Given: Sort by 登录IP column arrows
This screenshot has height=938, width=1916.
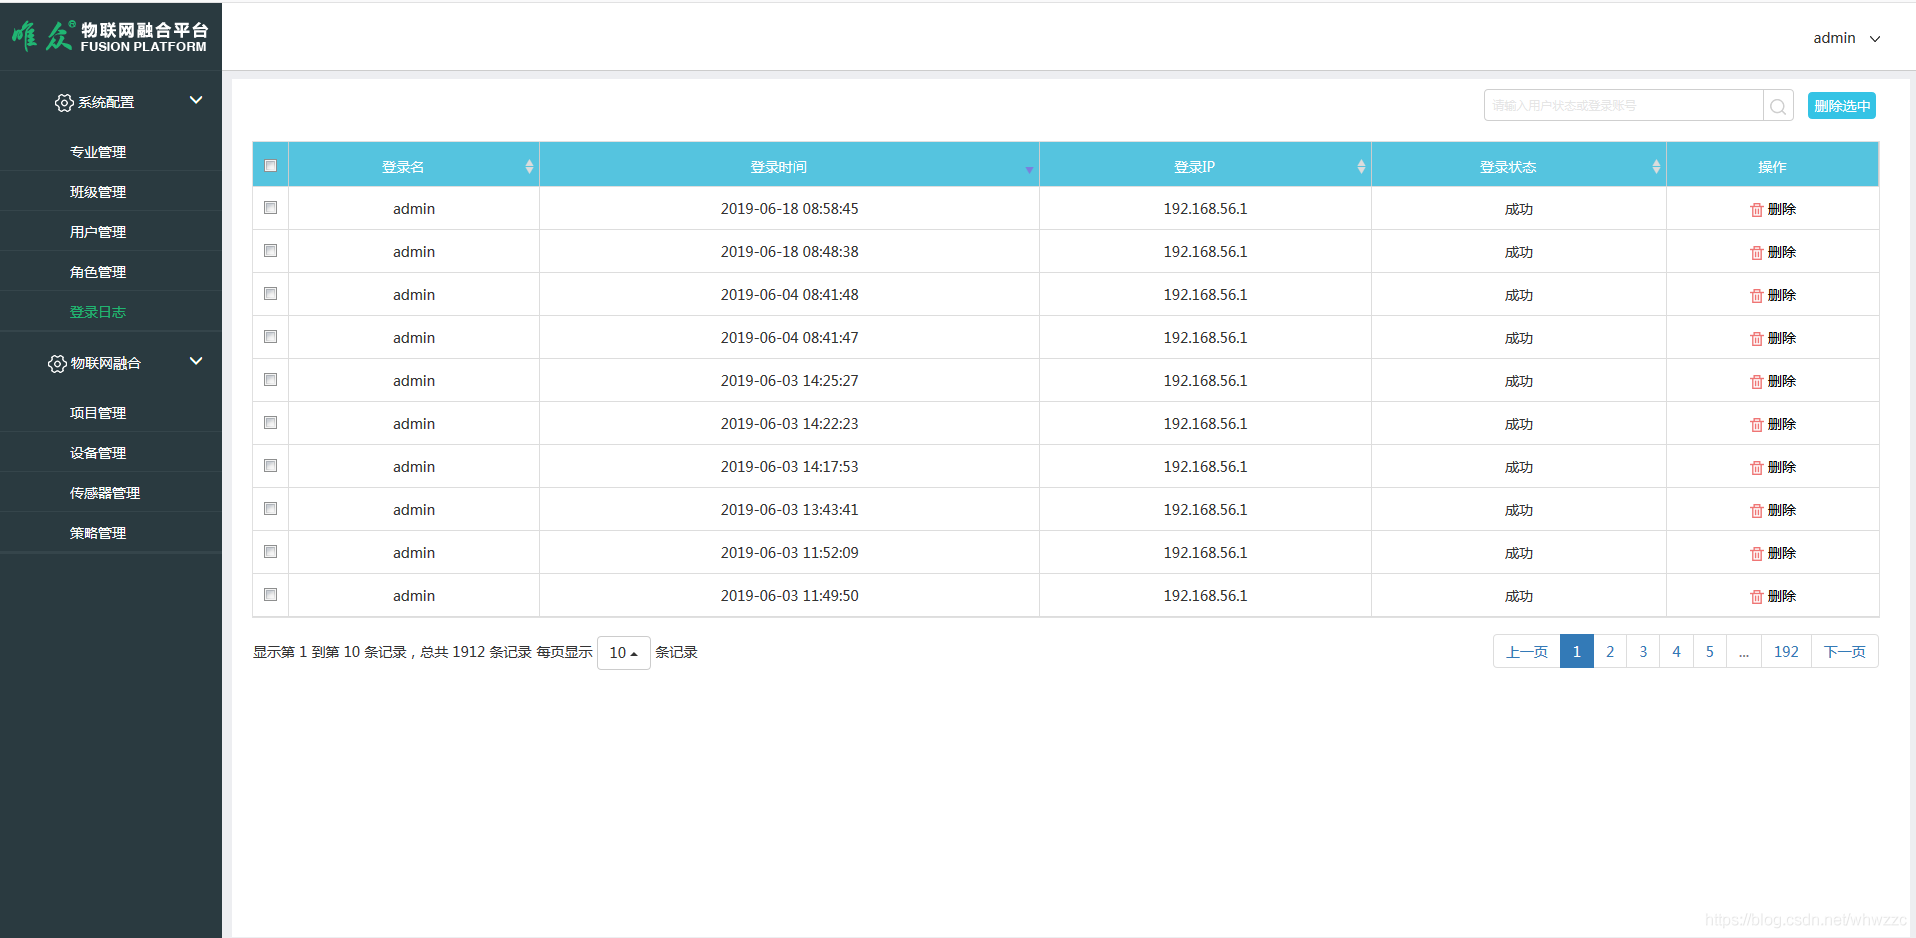Looking at the screenshot, I should pyautogui.click(x=1361, y=167).
